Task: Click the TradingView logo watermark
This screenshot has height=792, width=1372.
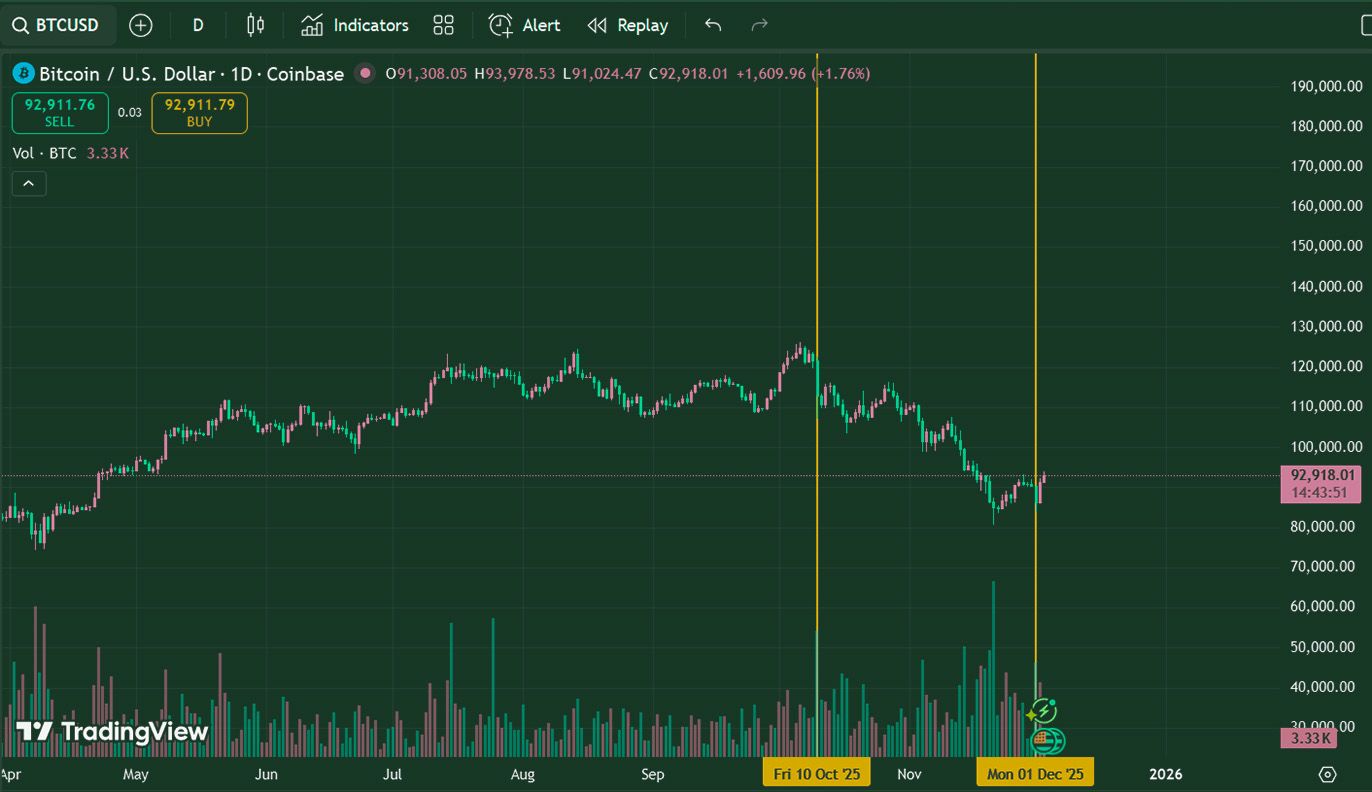Action: pos(110,731)
